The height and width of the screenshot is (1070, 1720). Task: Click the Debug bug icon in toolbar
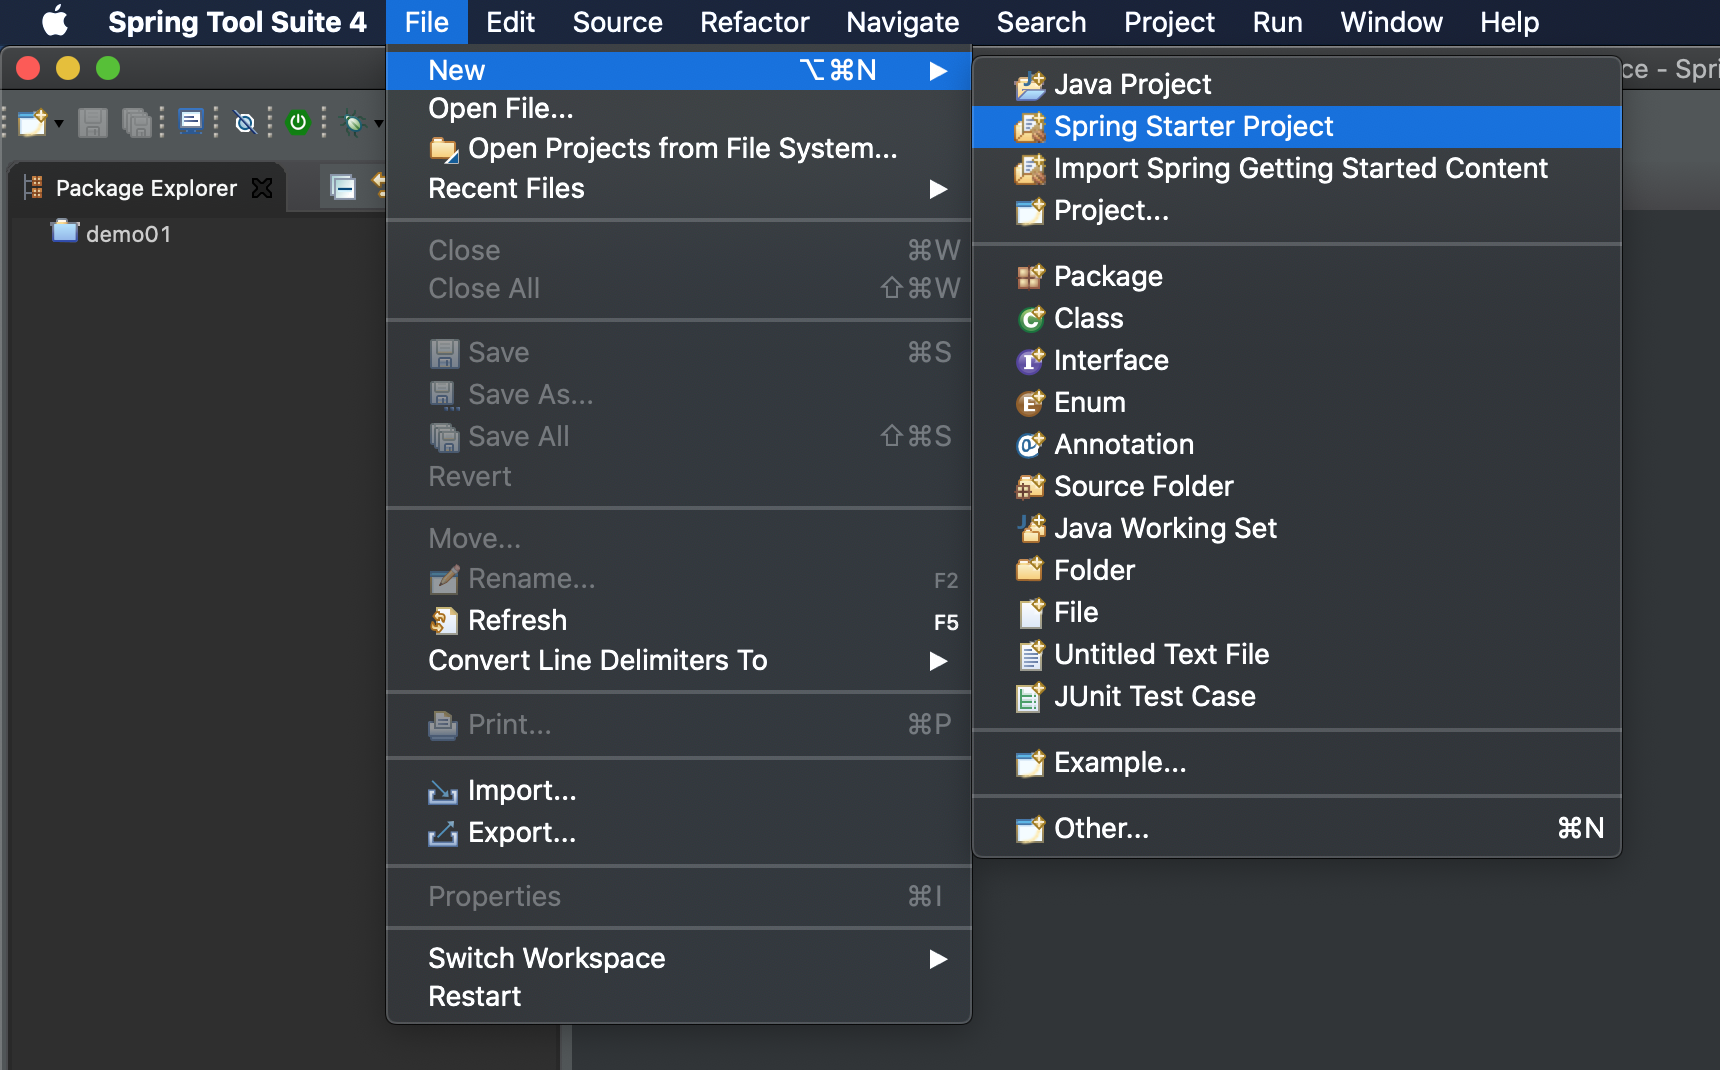click(353, 123)
